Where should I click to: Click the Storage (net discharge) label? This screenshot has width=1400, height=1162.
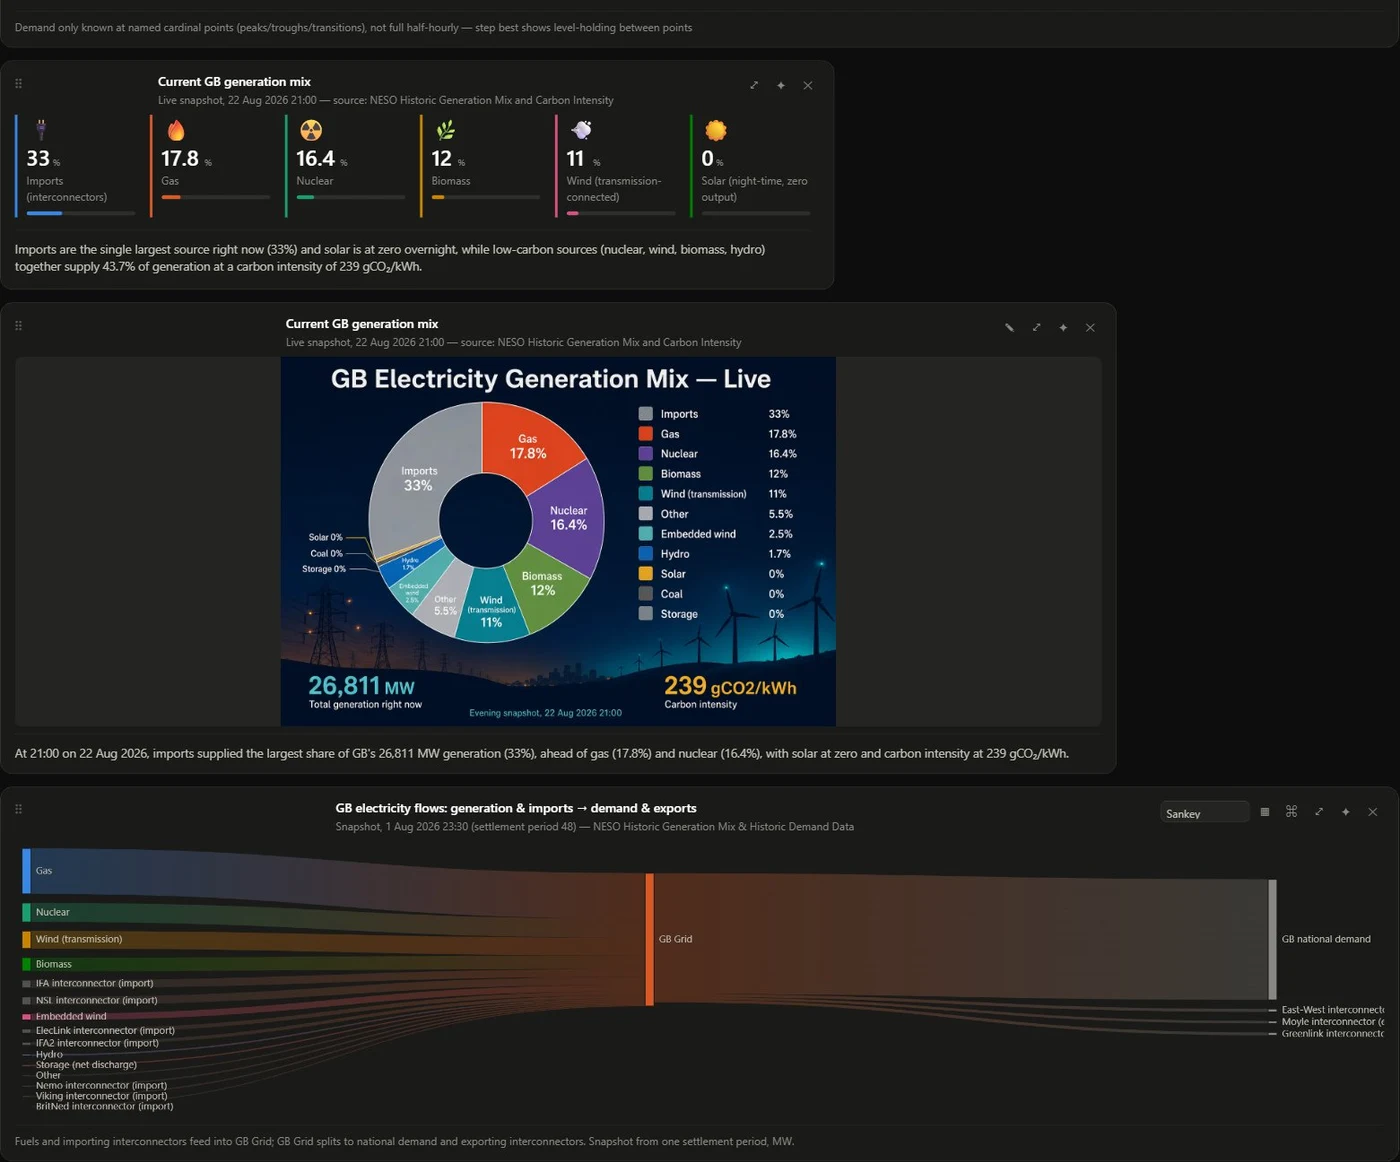tap(86, 1065)
